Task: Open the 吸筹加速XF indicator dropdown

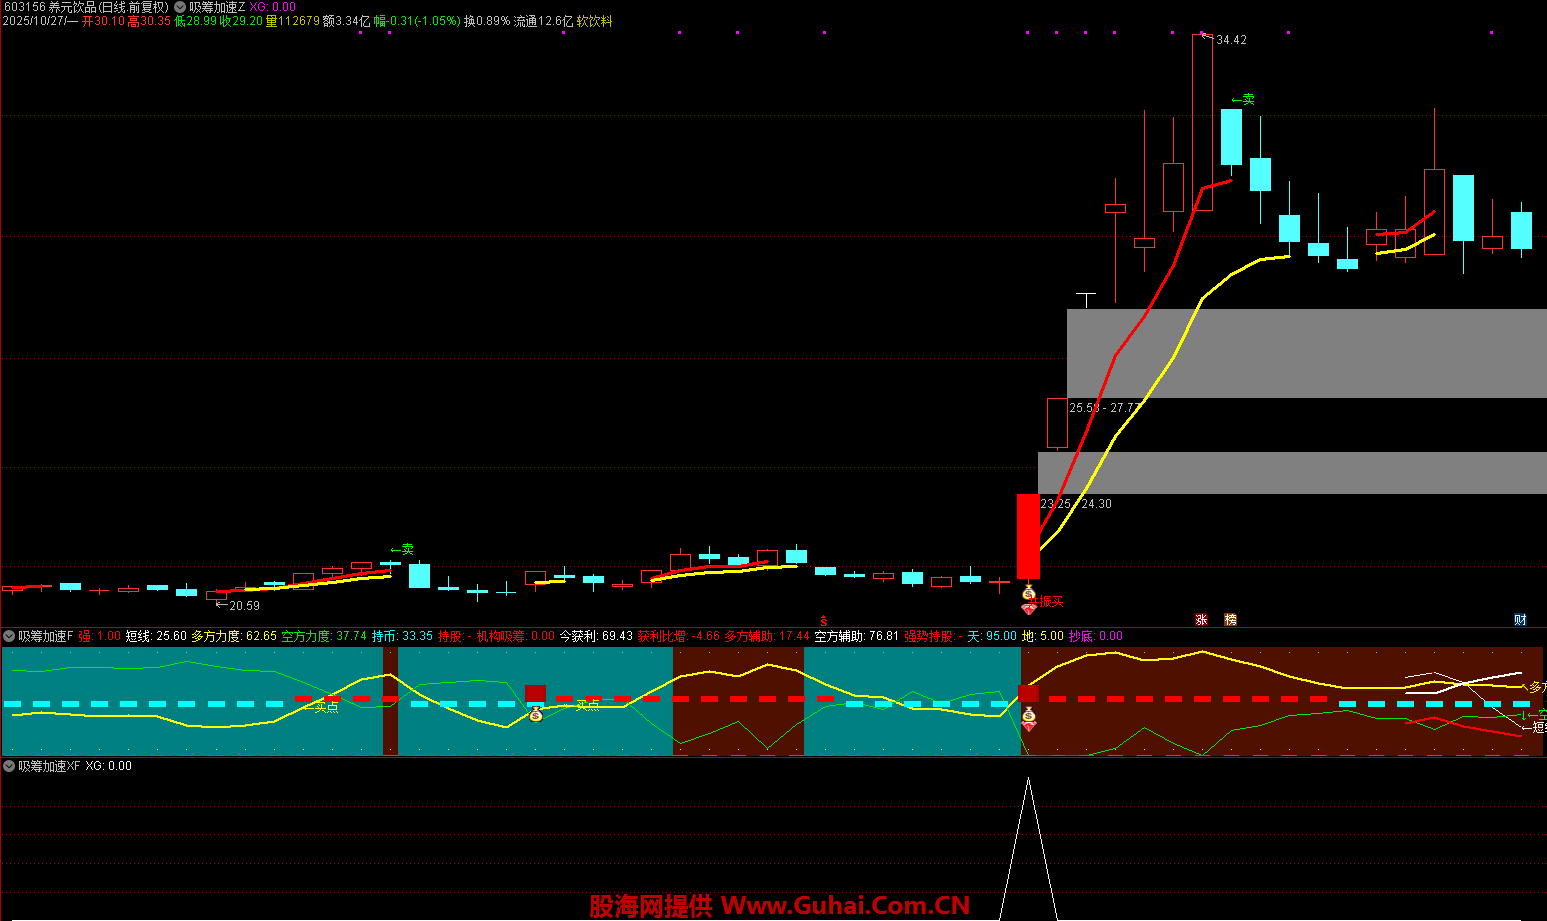Action: click(x=9, y=766)
